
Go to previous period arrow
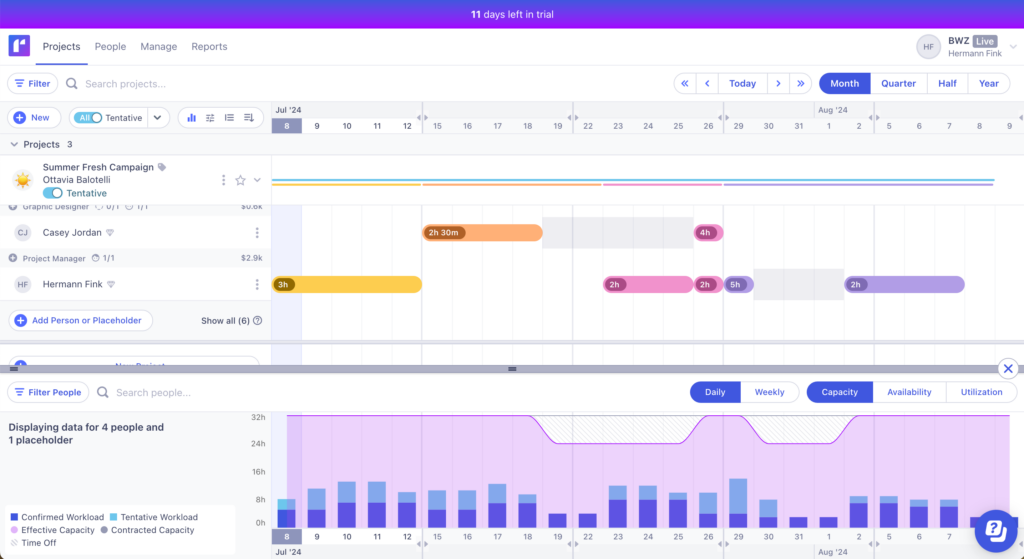point(707,84)
